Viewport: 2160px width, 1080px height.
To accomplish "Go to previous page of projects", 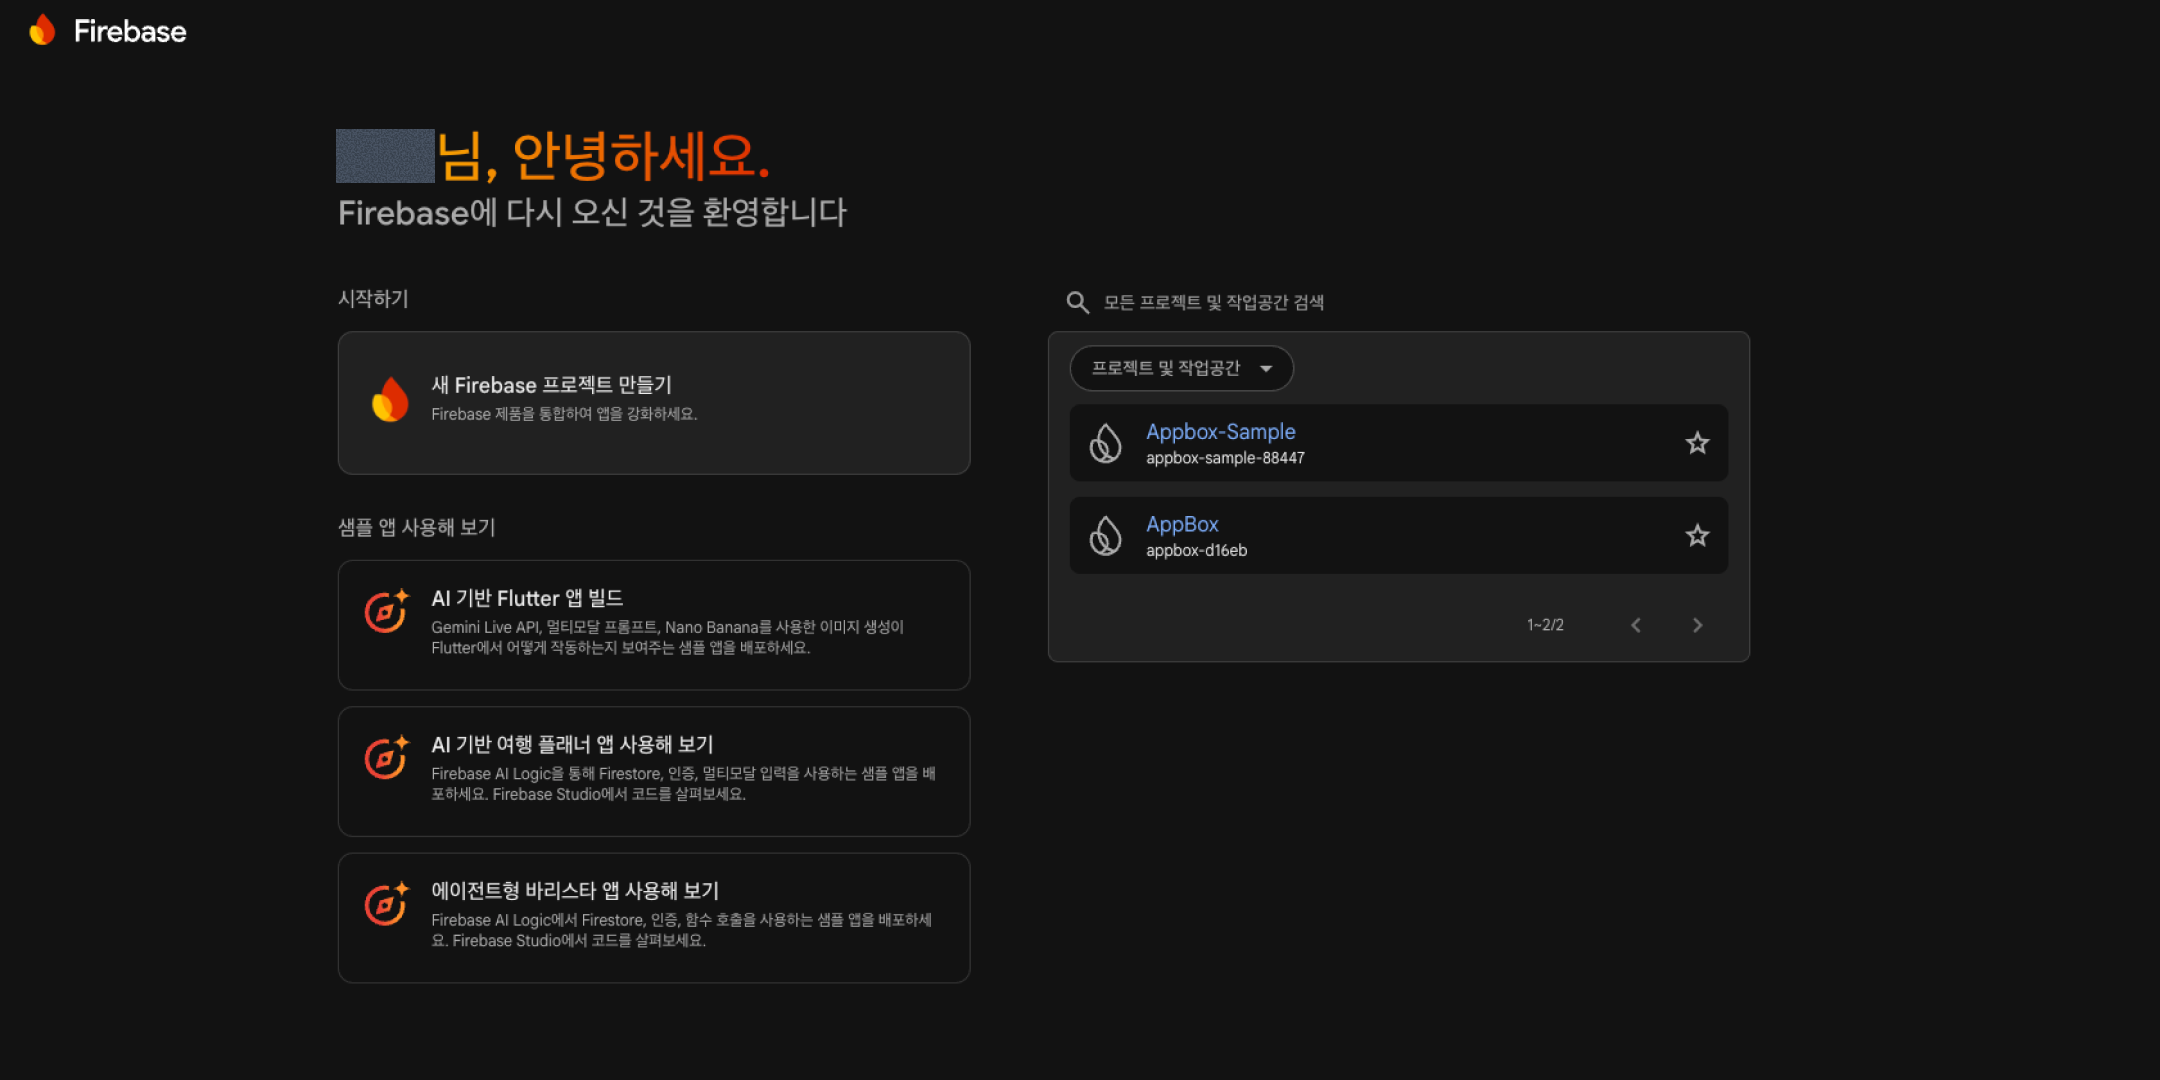I will [1636, 625].
